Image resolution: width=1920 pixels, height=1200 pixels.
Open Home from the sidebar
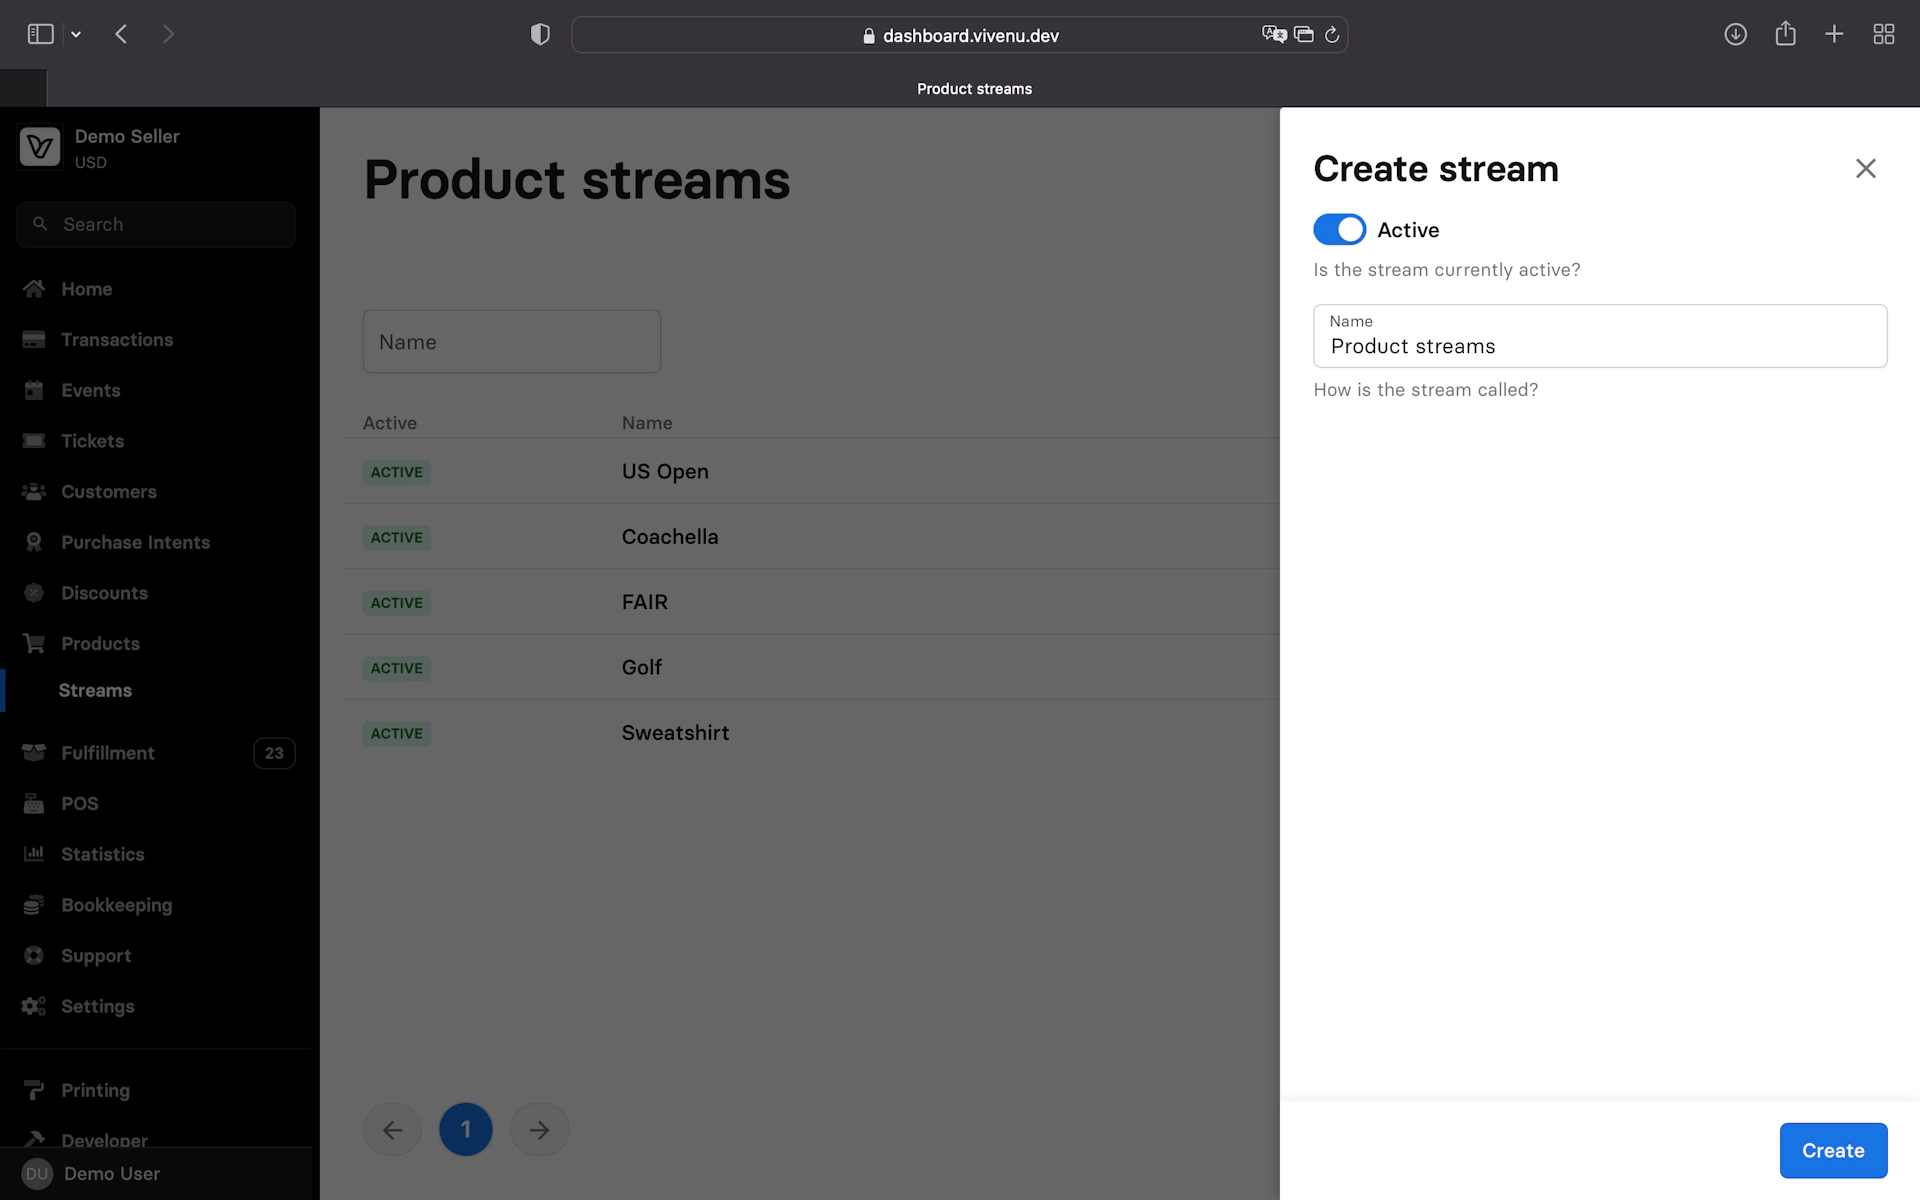tap(86, 289)
